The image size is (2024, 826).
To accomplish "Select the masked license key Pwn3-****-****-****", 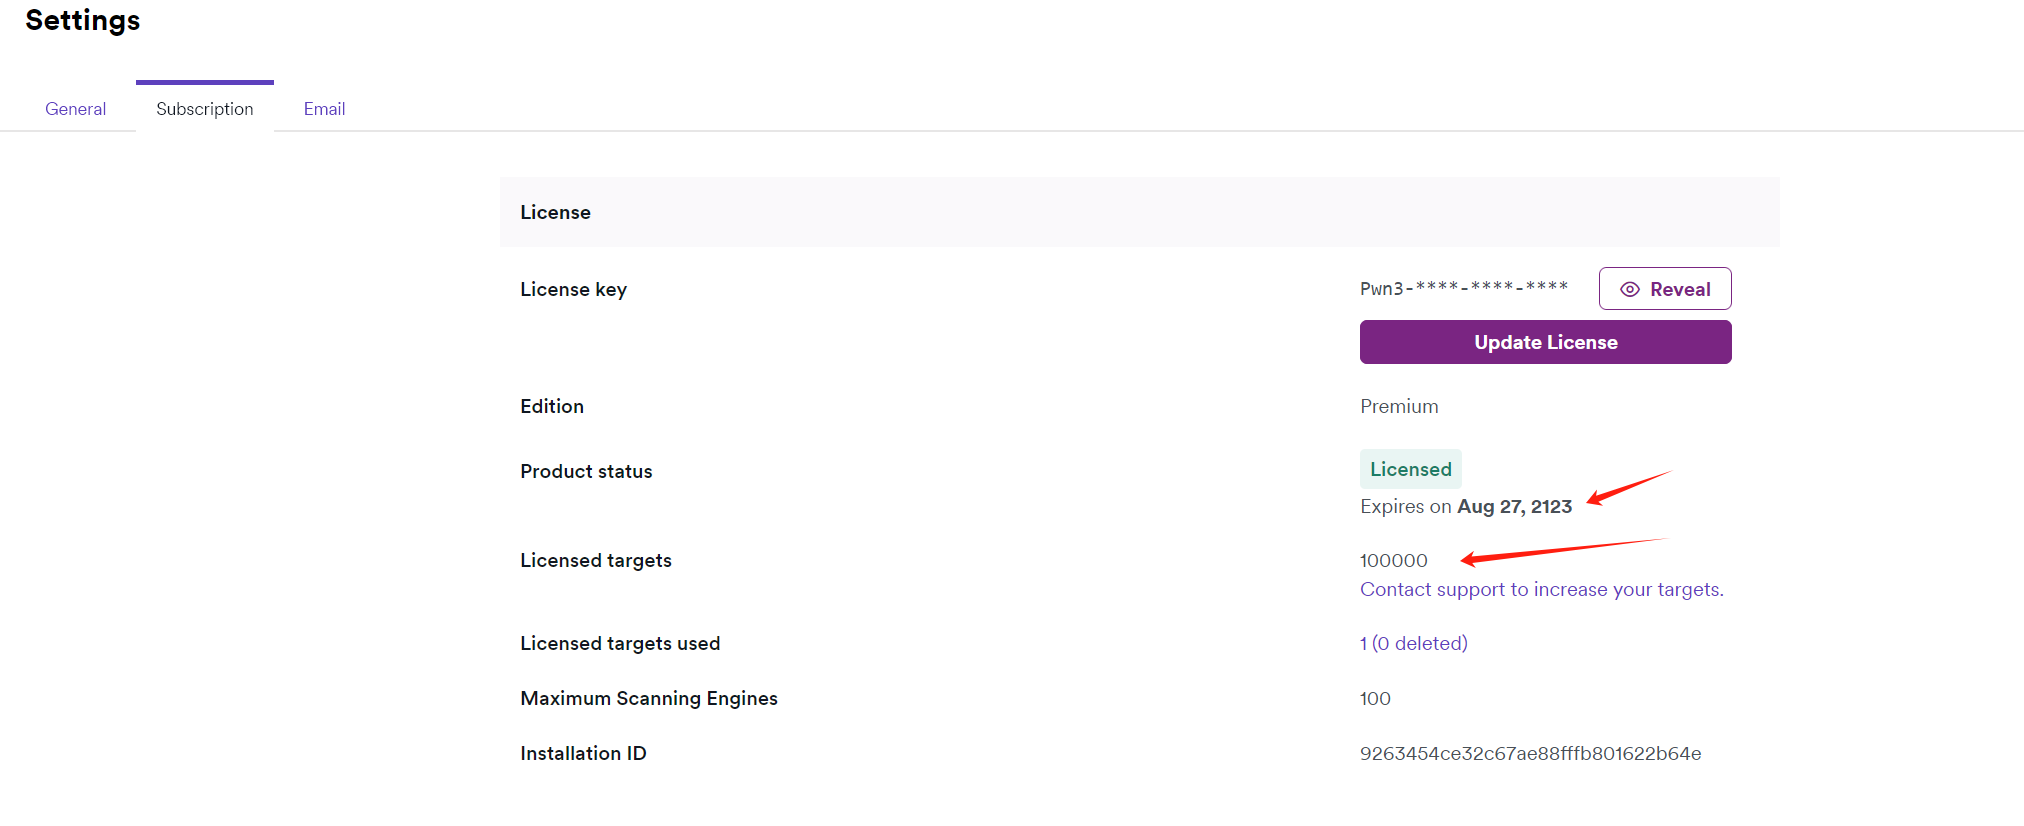I will pos(1463,288).
